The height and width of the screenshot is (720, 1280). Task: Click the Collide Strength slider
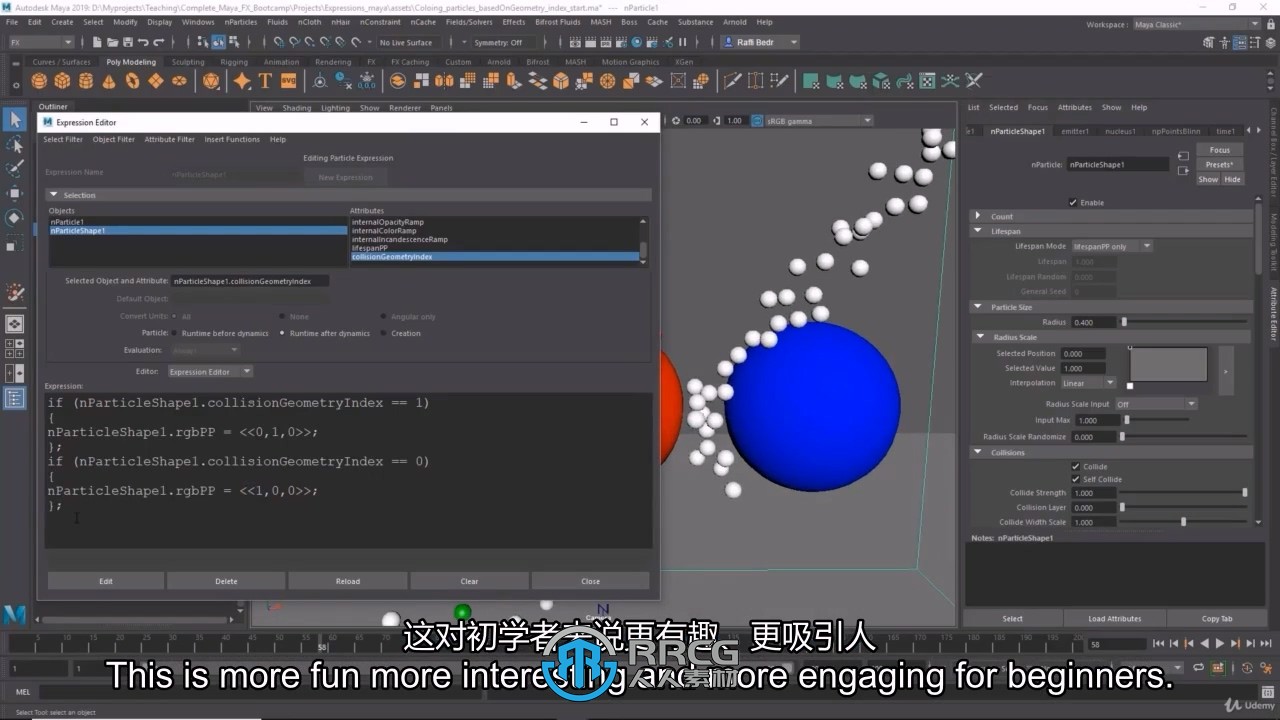click(1184, 492)
